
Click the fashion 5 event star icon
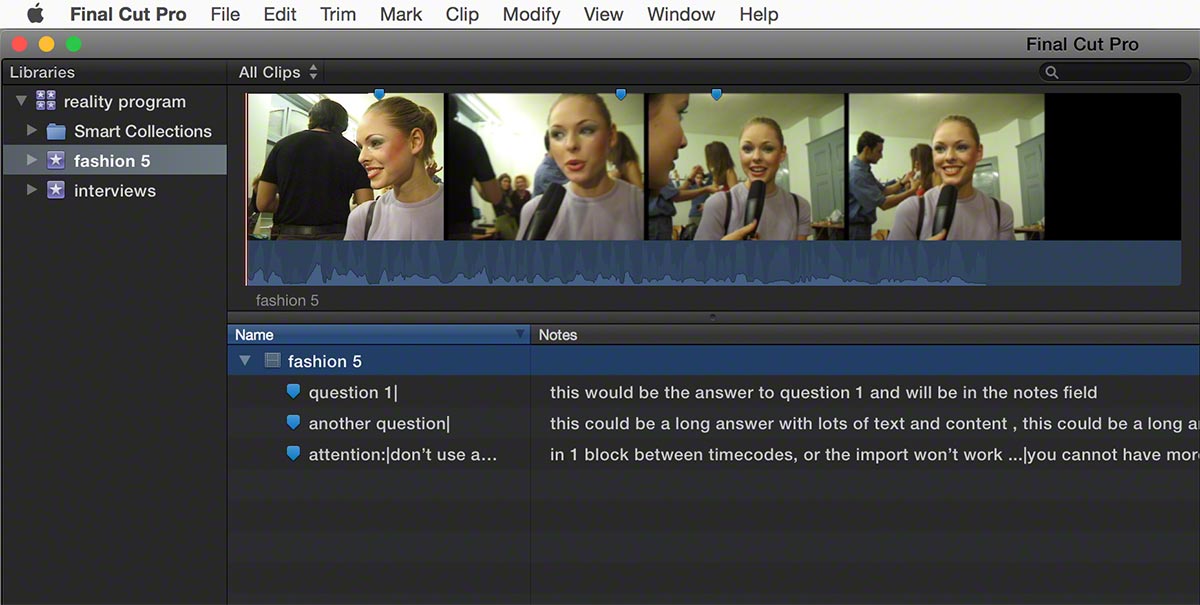point(56,160)
